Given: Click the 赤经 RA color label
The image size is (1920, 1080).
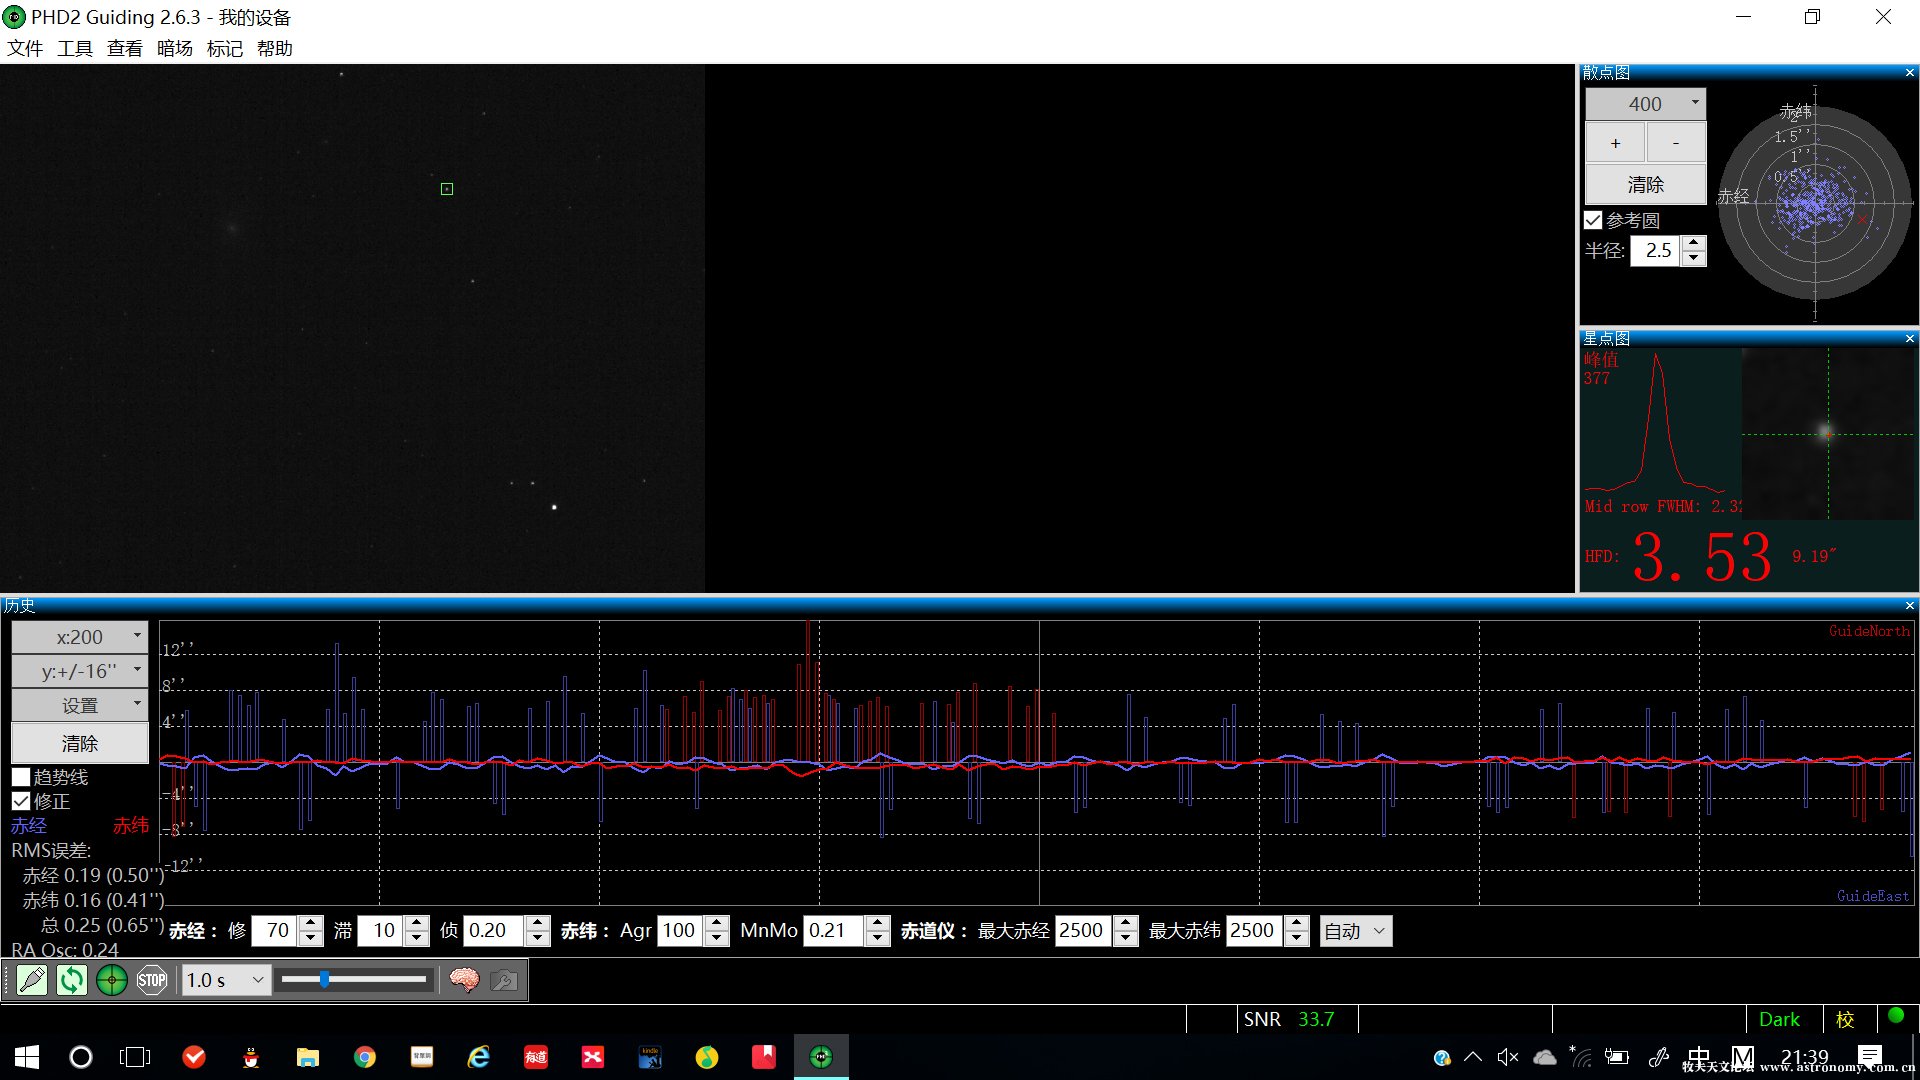Looking at the screenshot, I should (29, 826).
